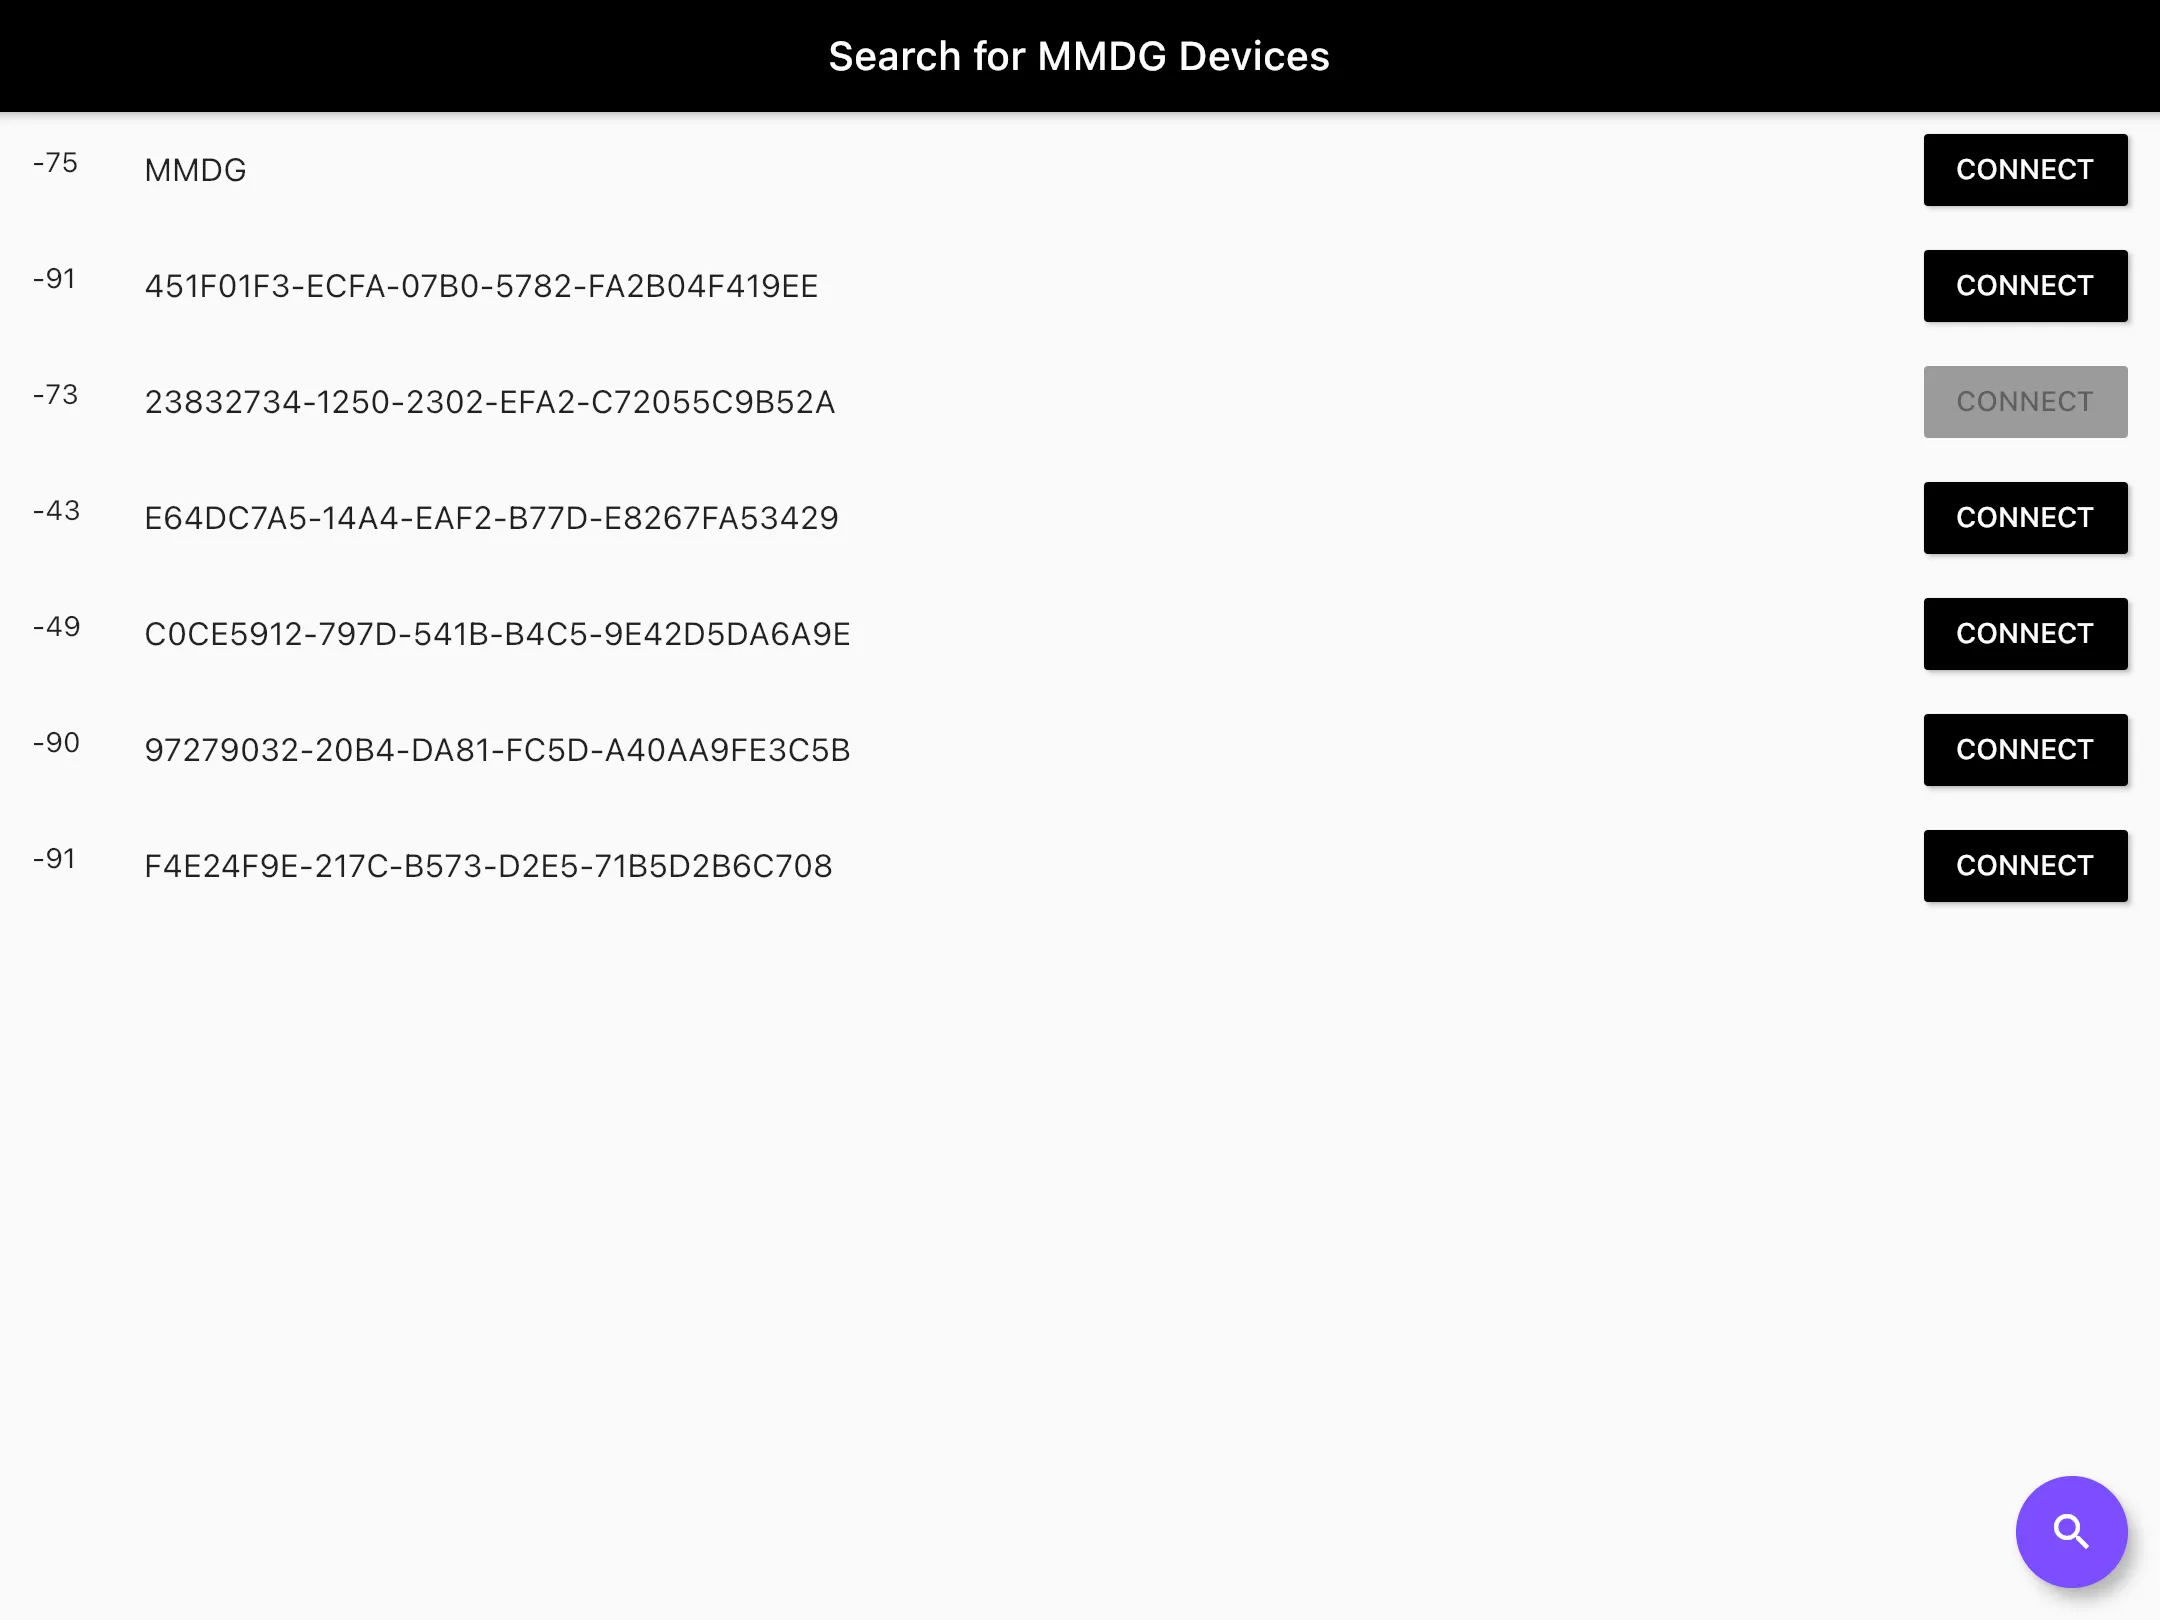
Task: Connect to device 451F01F3-ECFA-07B0-5782
Action: click(x=2024, y=286)
